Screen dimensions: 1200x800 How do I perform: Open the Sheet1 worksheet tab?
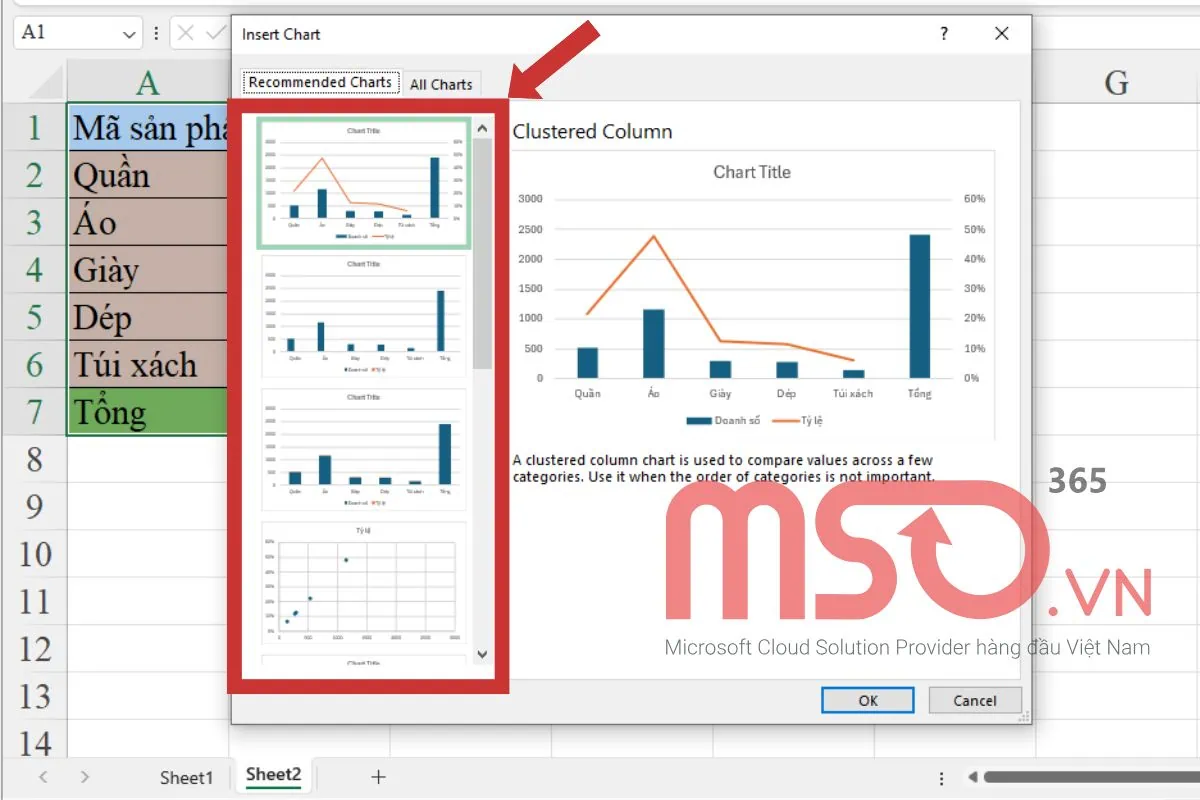tap(186, 776)
